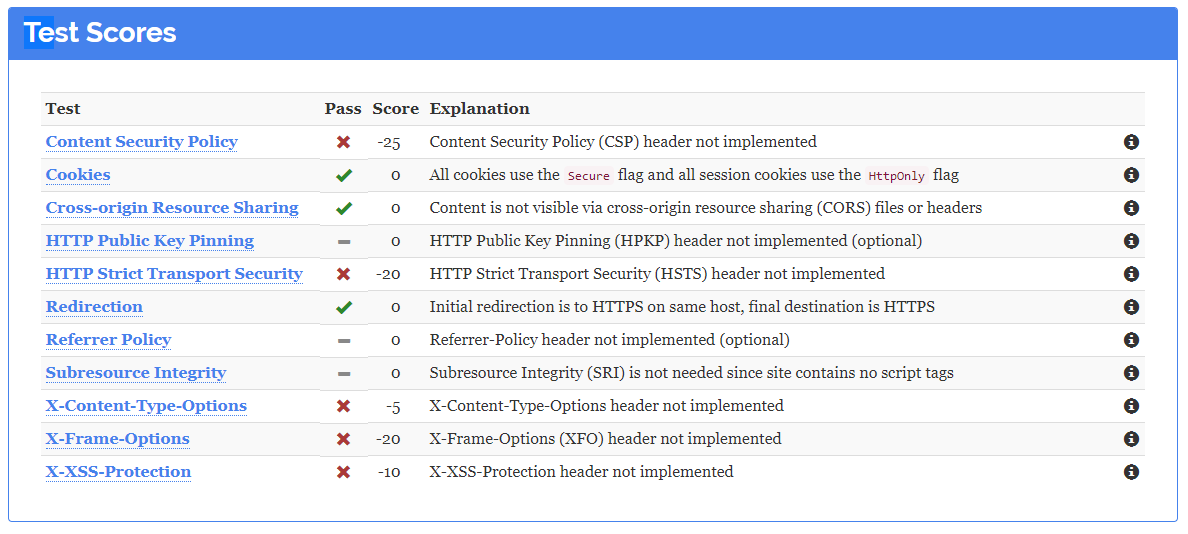Image resolution: width=1188 pixels, height=534 pixels.
Task: Click the Test Scores panel heading
Action: pos(100,33)
